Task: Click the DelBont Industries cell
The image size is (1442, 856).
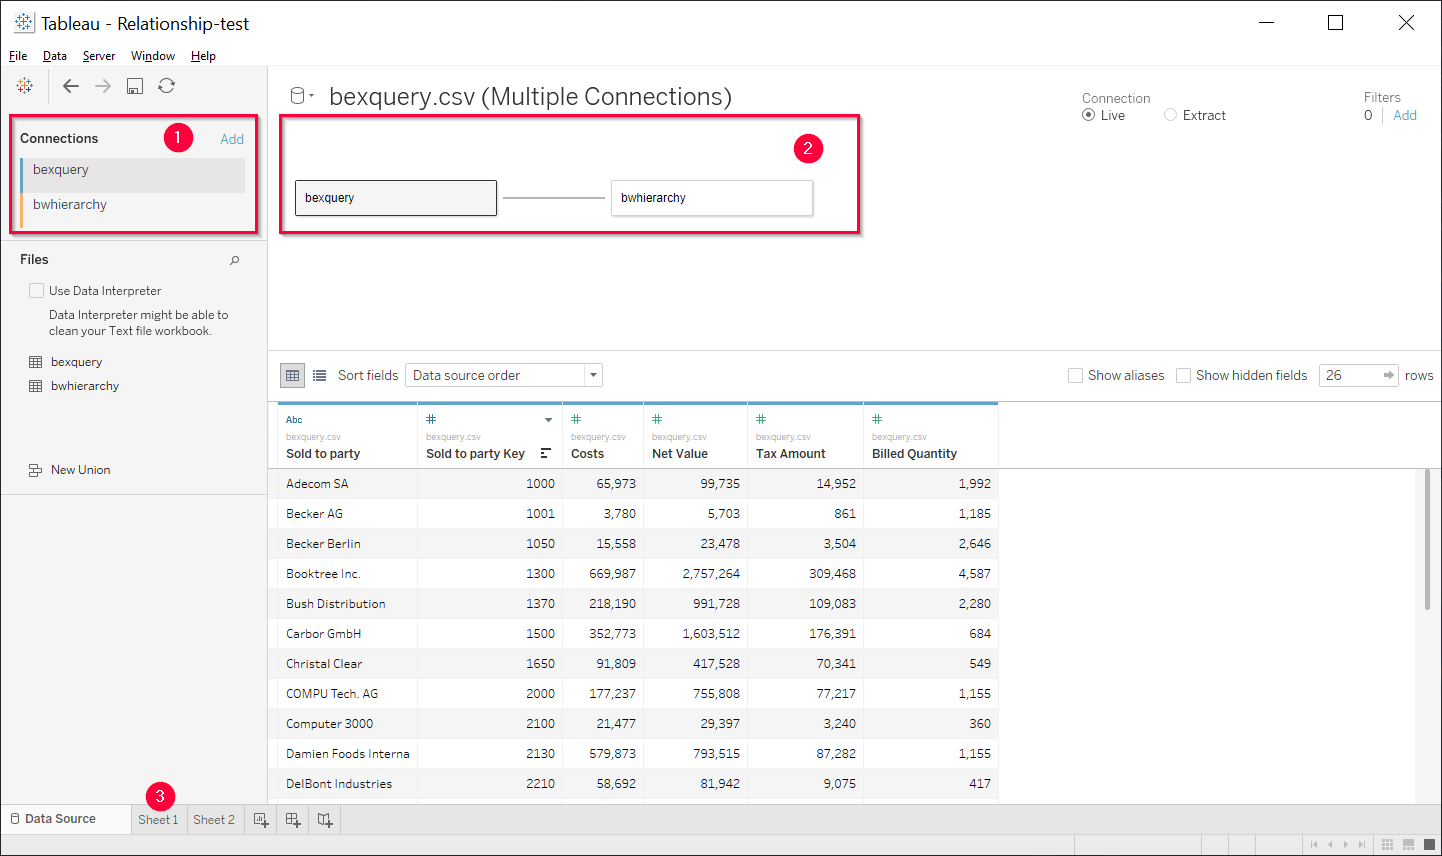Action: (347, 784)
